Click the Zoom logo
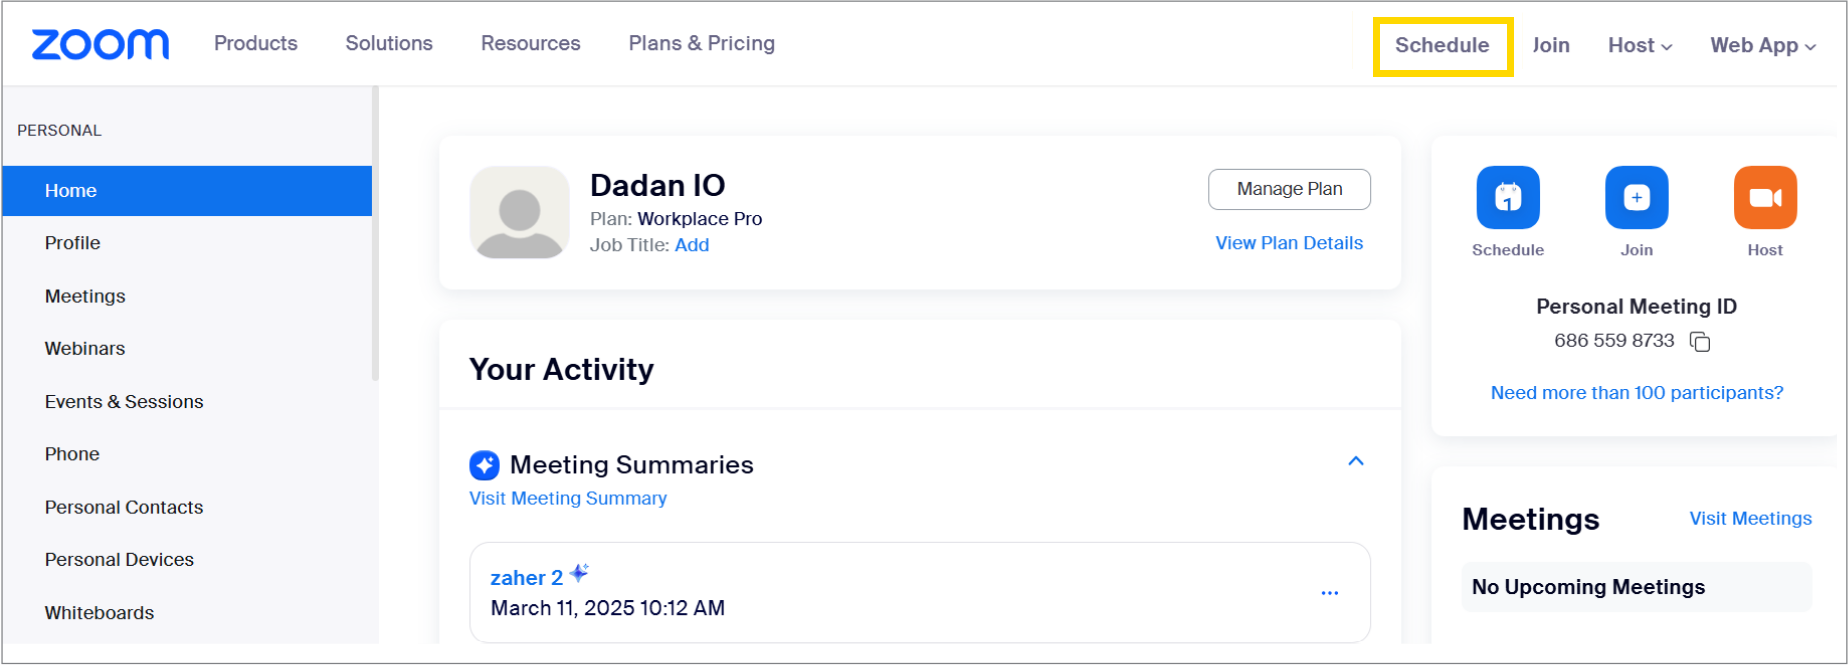This screenshot has height=665, width=1848. (100, 44)
